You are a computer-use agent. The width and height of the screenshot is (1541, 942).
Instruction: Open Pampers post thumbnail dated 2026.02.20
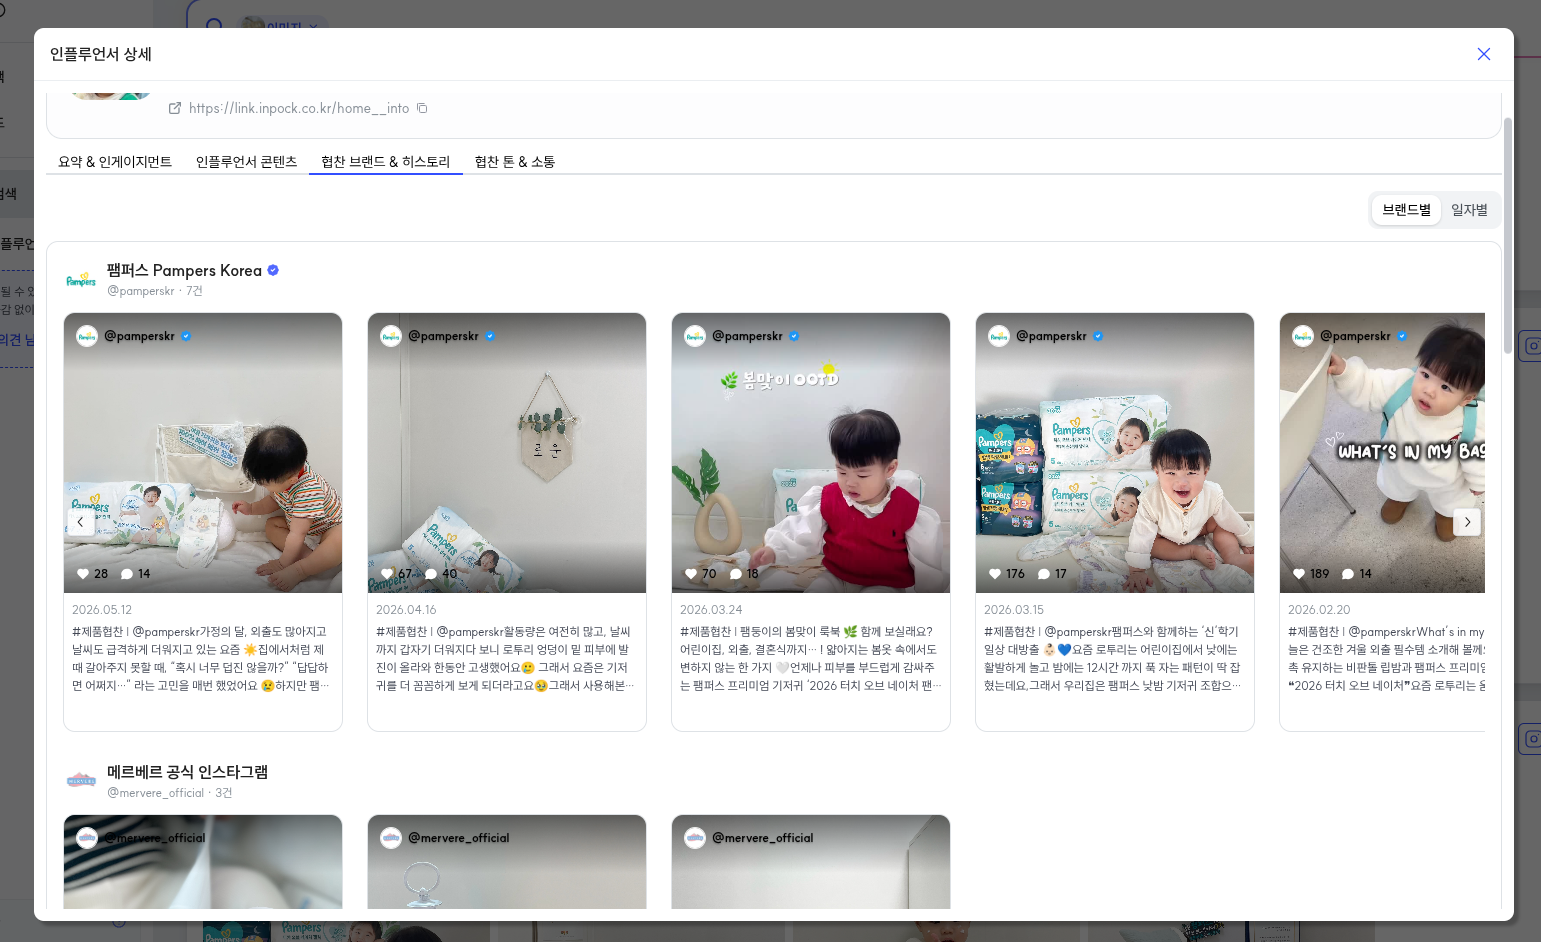pos(1382,453)
